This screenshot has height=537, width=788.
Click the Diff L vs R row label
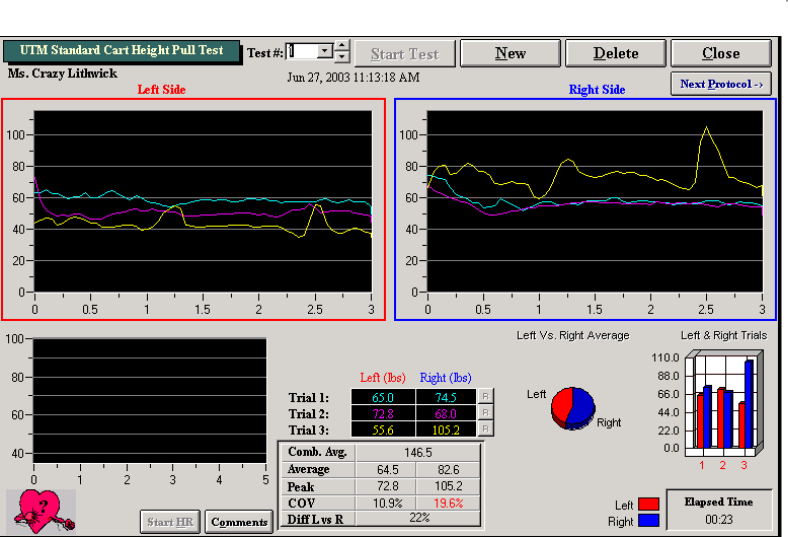click(x=315, y=519)
